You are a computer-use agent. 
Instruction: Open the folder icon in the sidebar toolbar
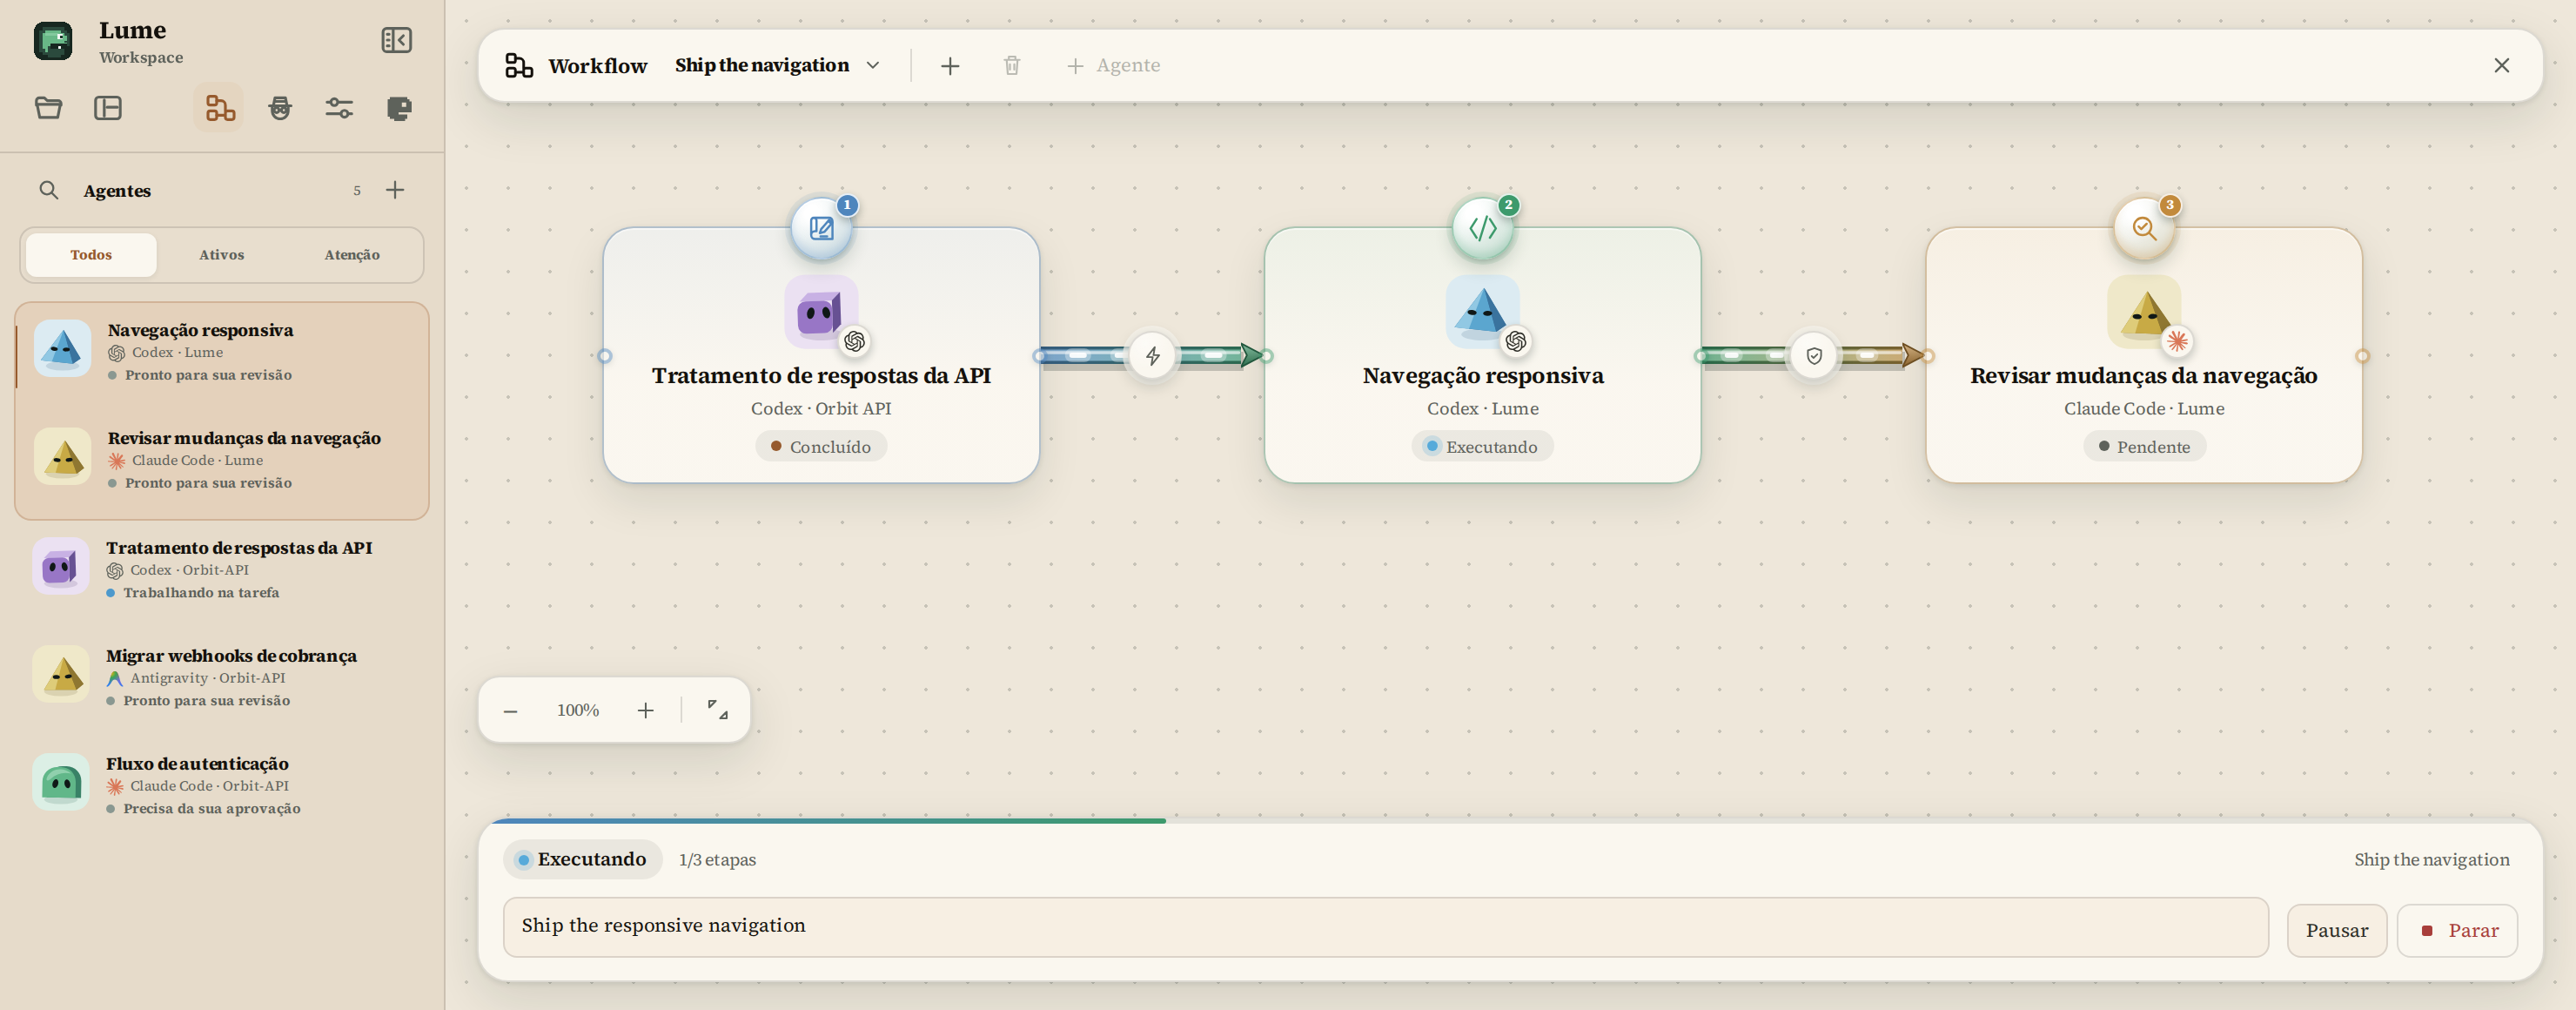coord(48,108)
